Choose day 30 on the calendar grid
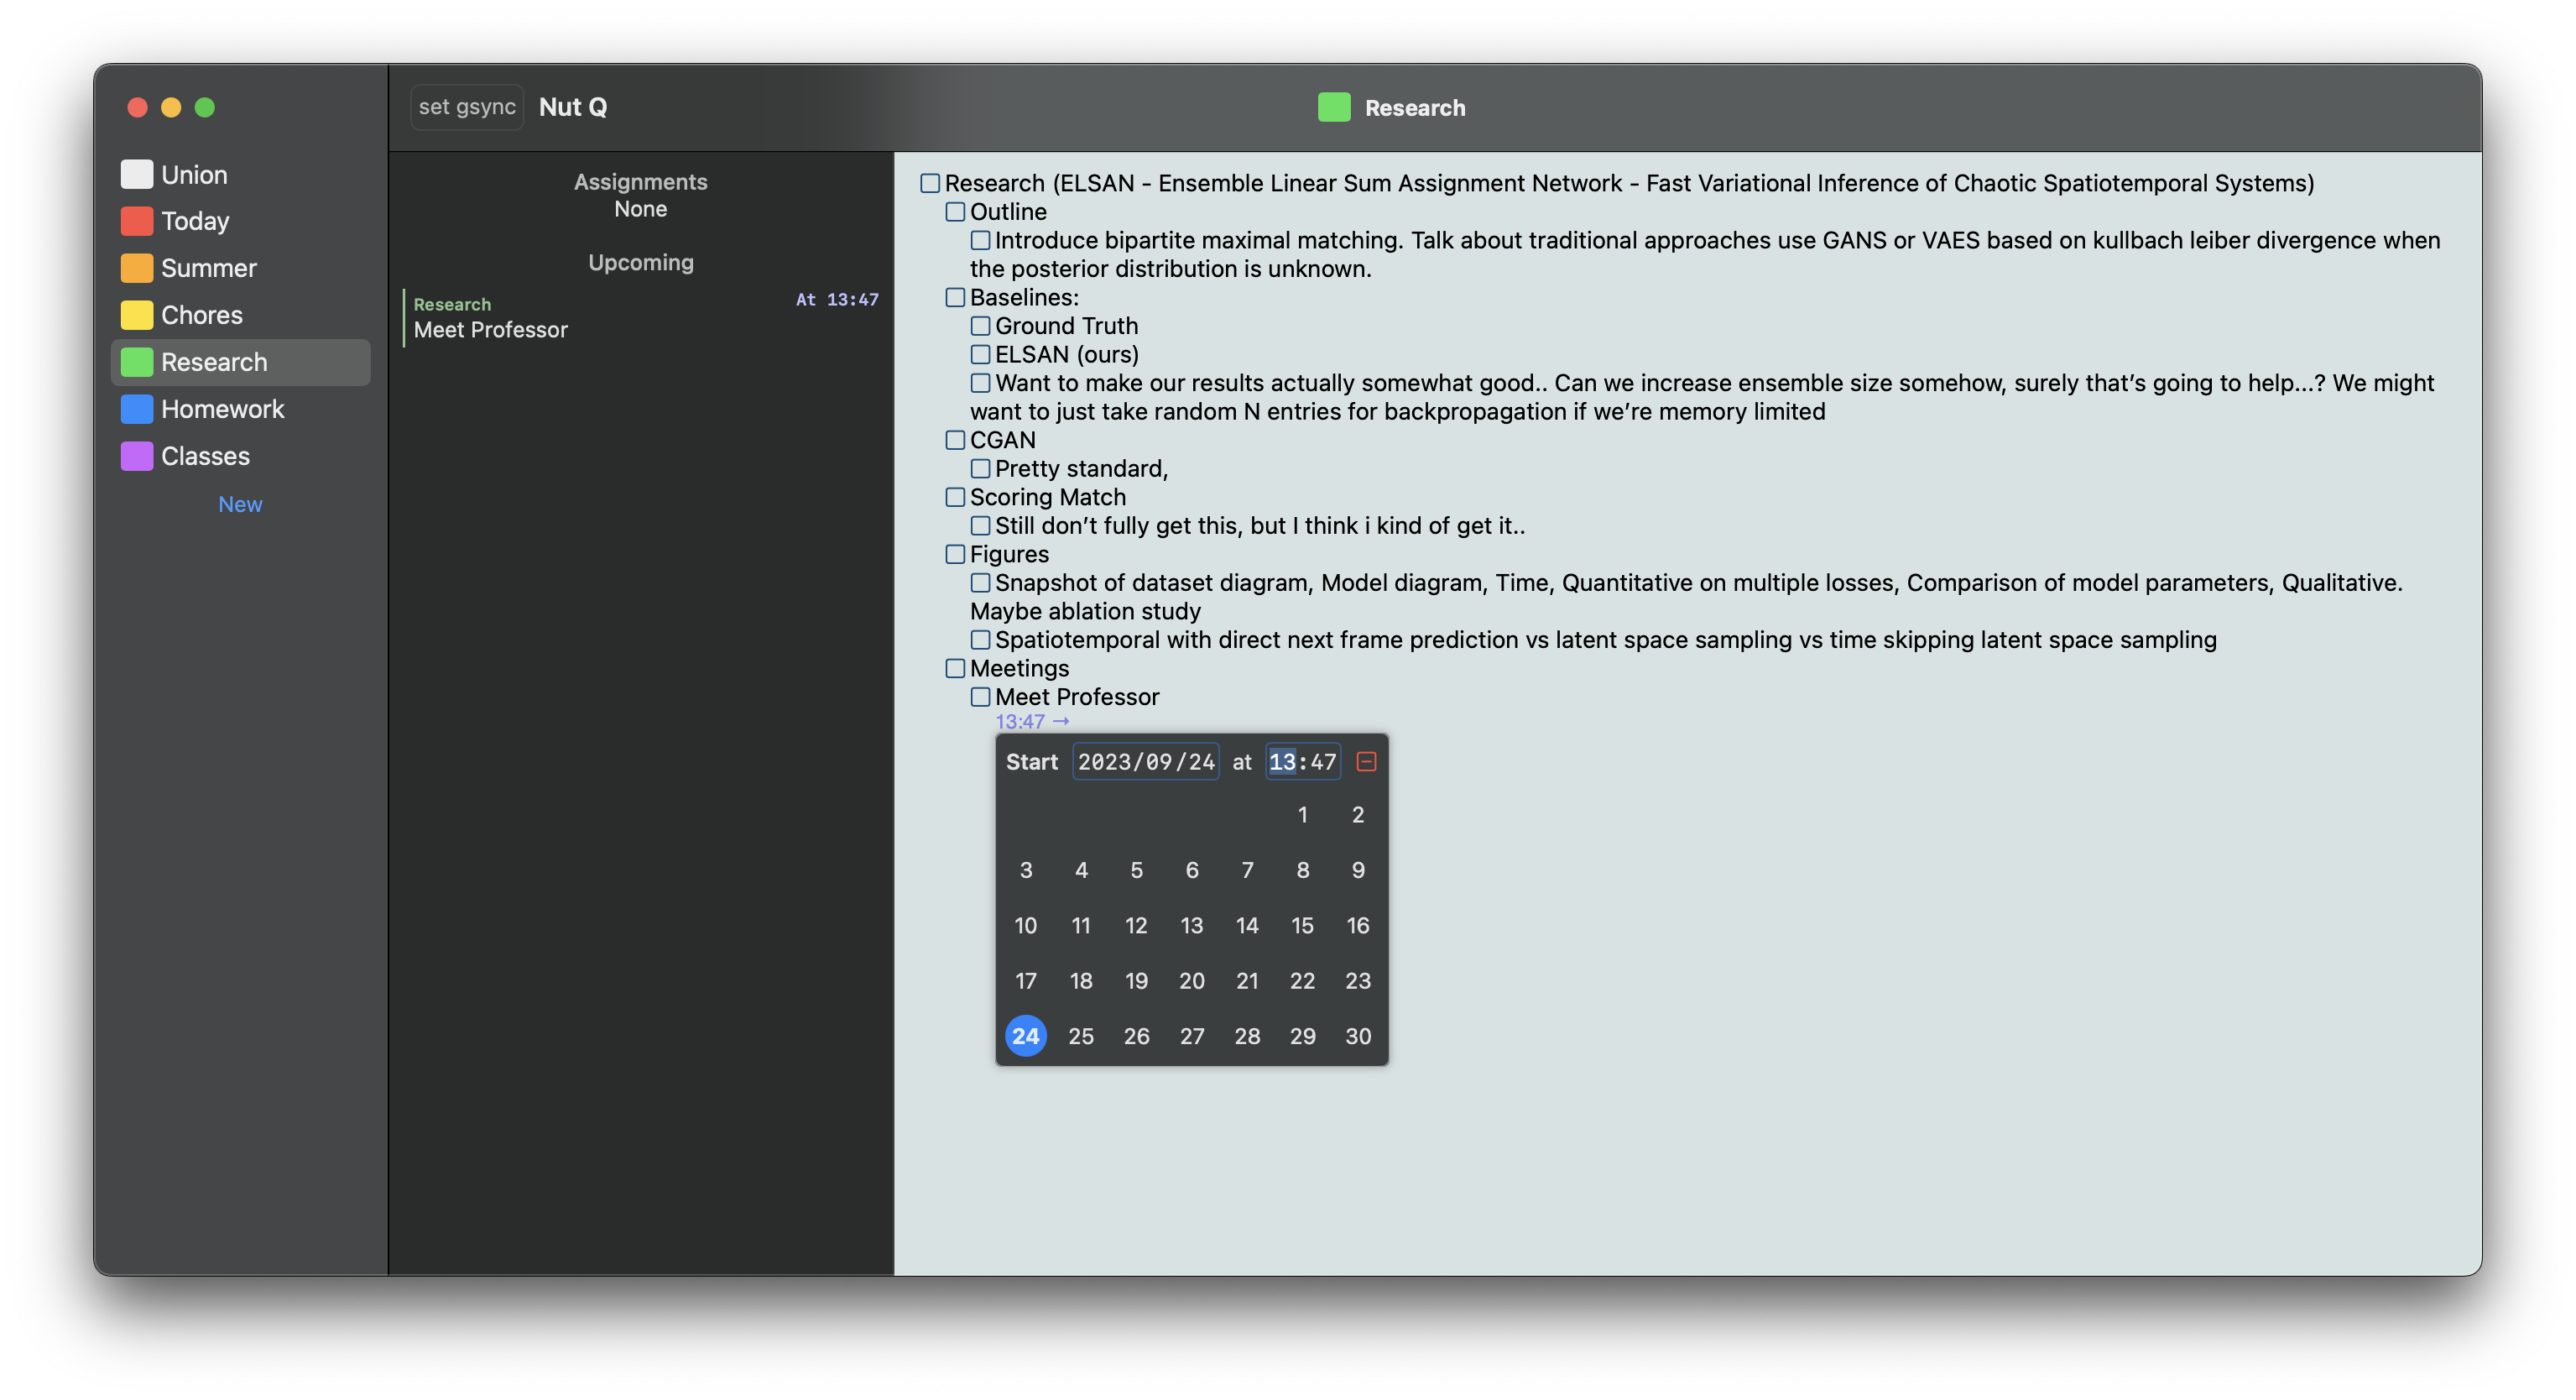Image resolution: width=2576 pixels, height=1400 pixels. pos(1357,1036)
